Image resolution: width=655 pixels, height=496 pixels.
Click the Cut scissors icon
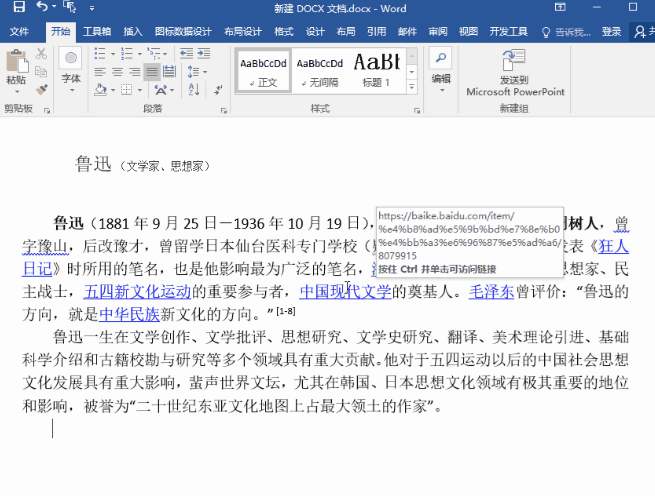[x=41, y=53]
